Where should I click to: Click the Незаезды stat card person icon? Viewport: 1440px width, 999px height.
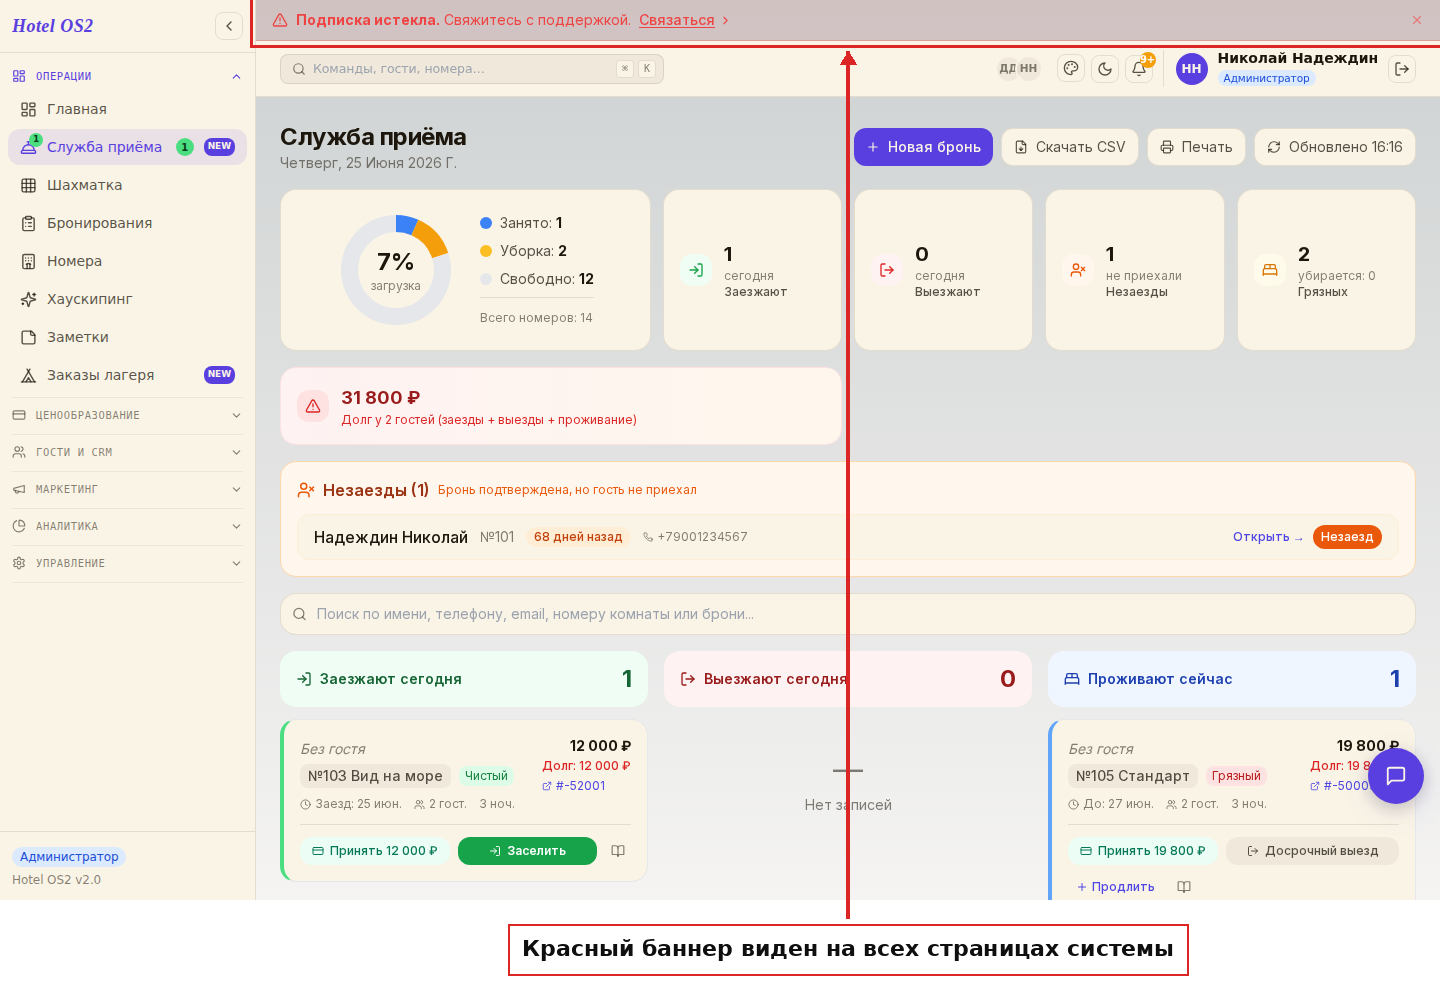point(1078,270)
